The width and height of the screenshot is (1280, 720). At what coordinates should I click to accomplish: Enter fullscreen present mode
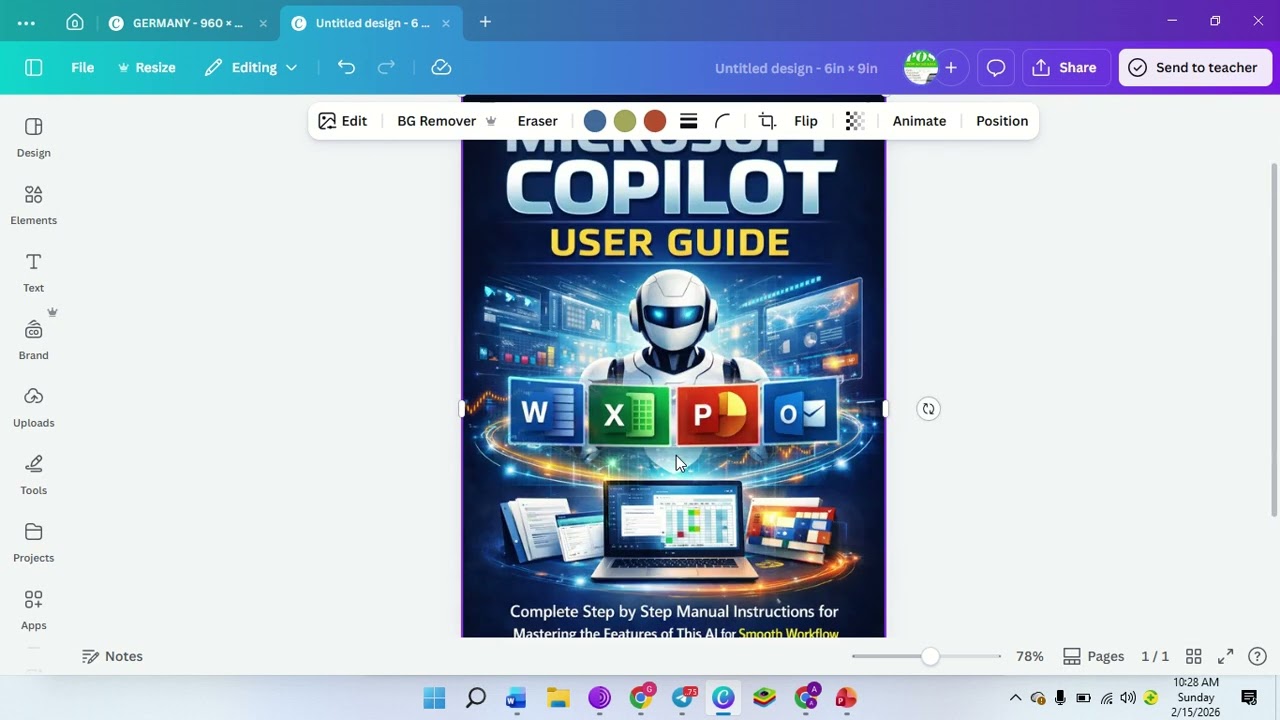point(1225,656)
